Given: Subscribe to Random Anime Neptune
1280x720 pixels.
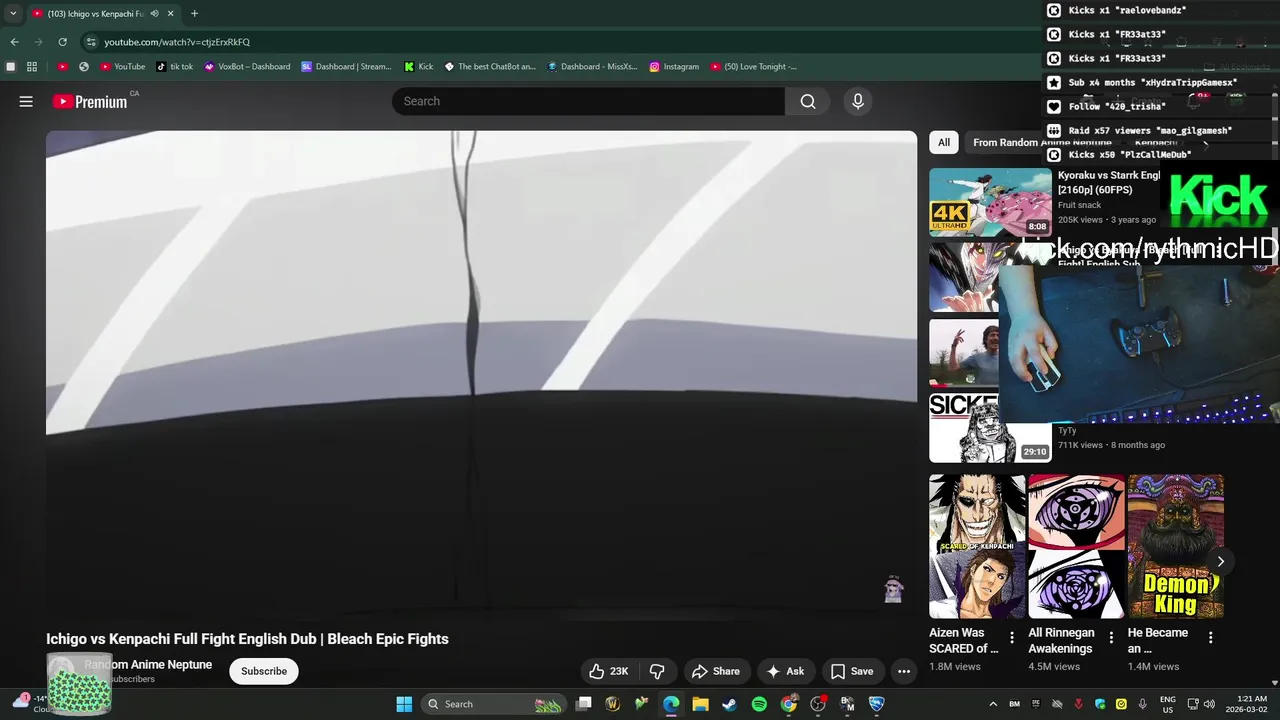Looking at the screenshot, I should [264, 671].
